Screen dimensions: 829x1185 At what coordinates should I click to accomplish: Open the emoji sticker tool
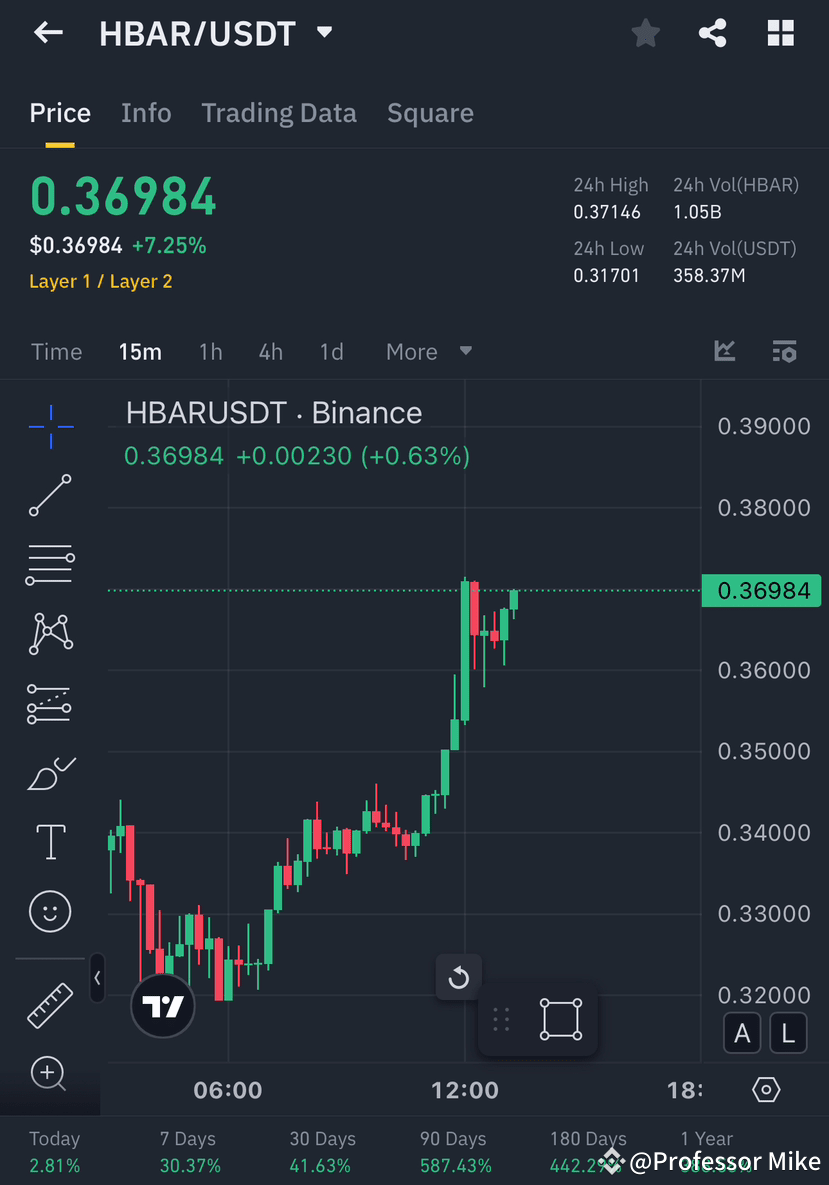tap(50, 911)
